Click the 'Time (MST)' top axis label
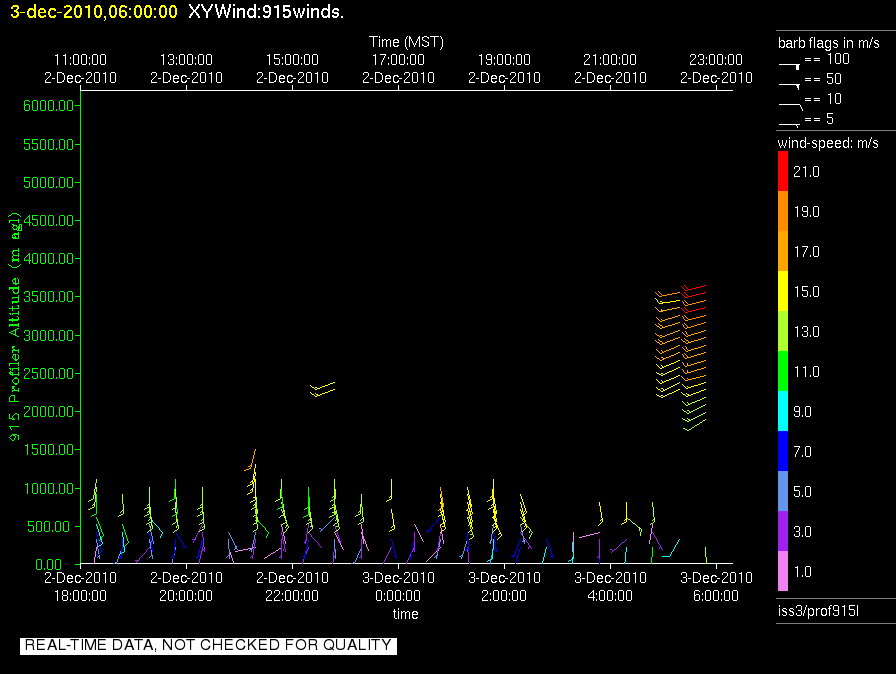The image size is (896, 674). (x=406, y=42)
